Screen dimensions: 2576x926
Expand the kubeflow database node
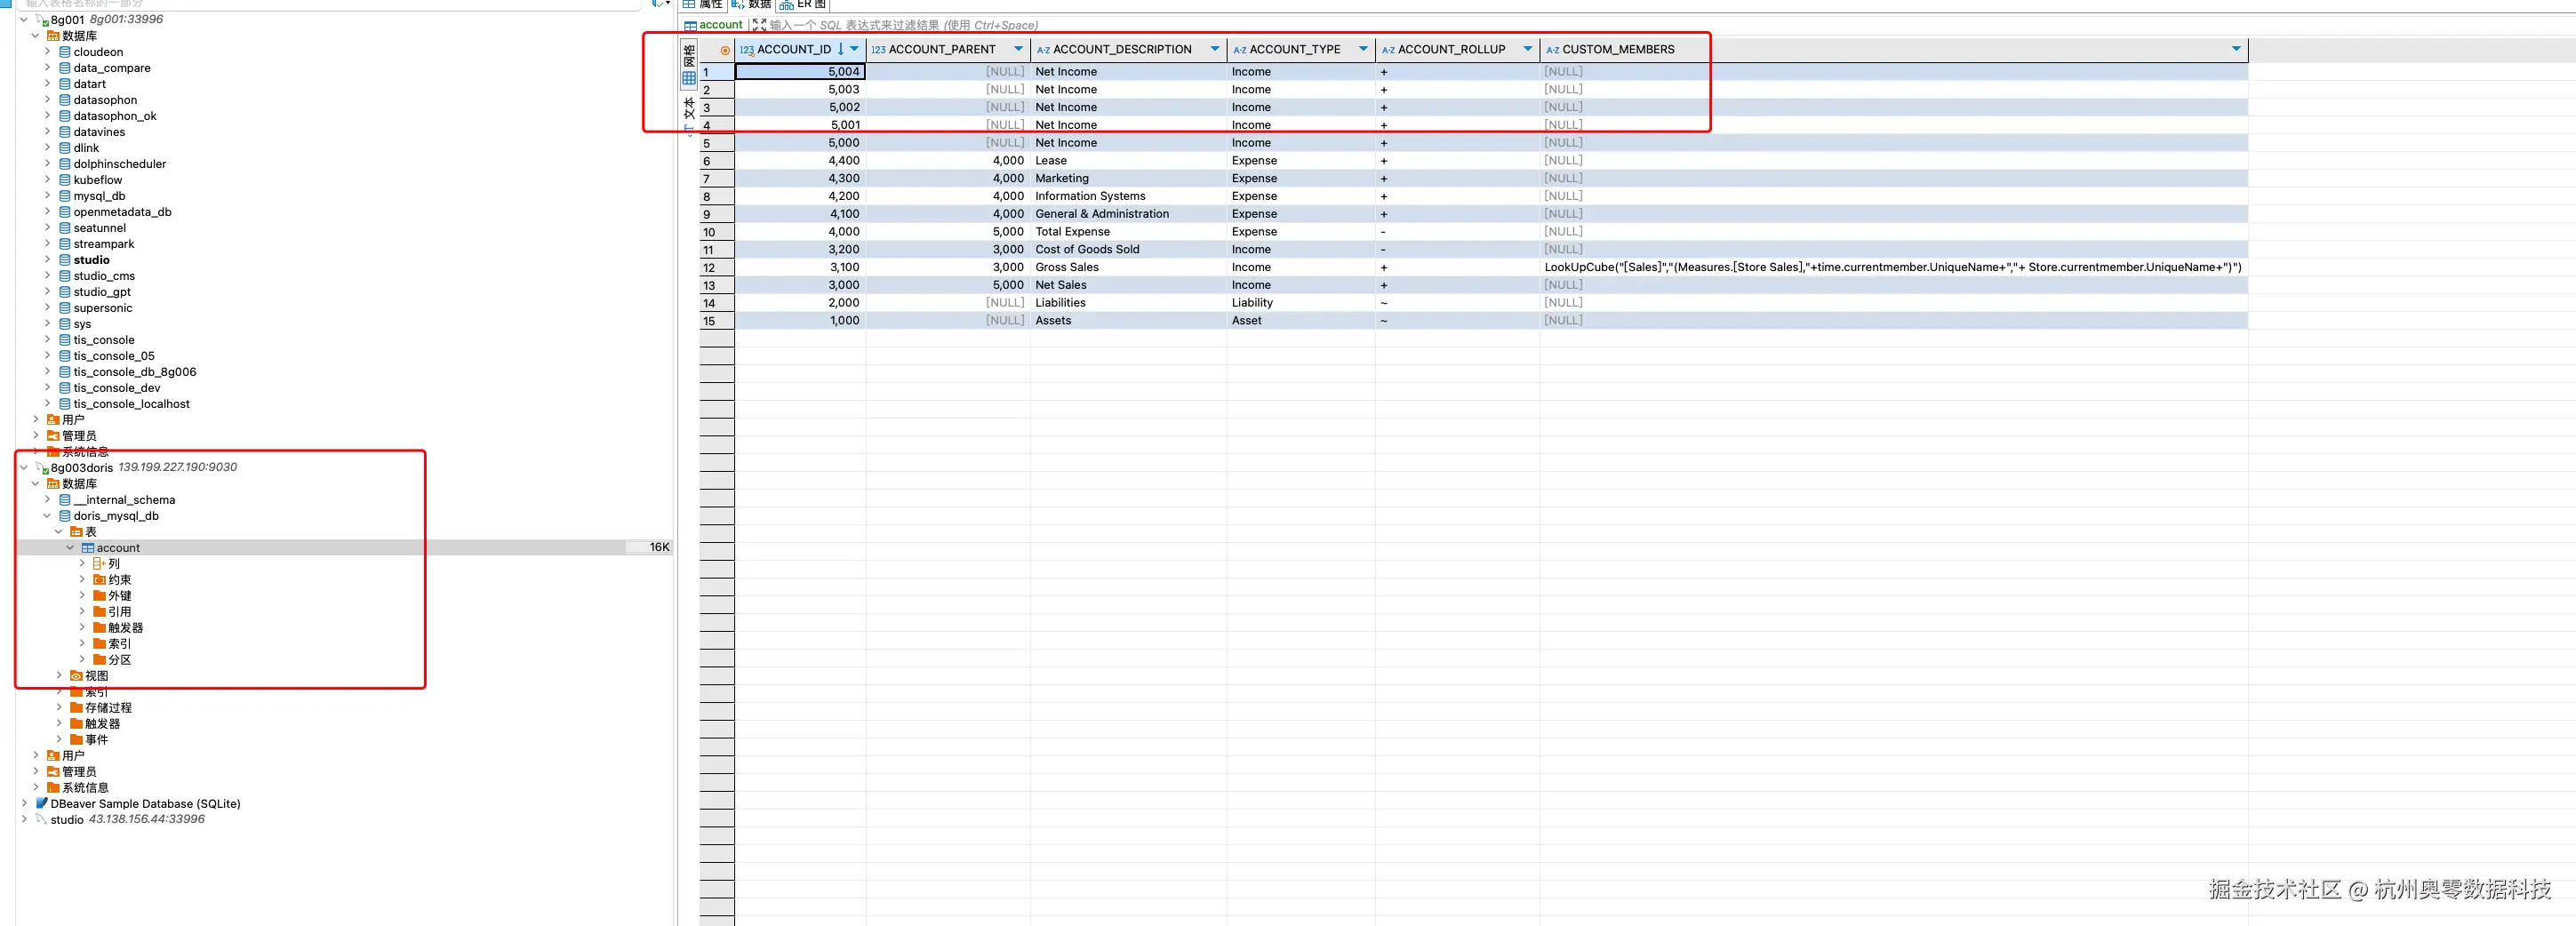tap(47, 180)
